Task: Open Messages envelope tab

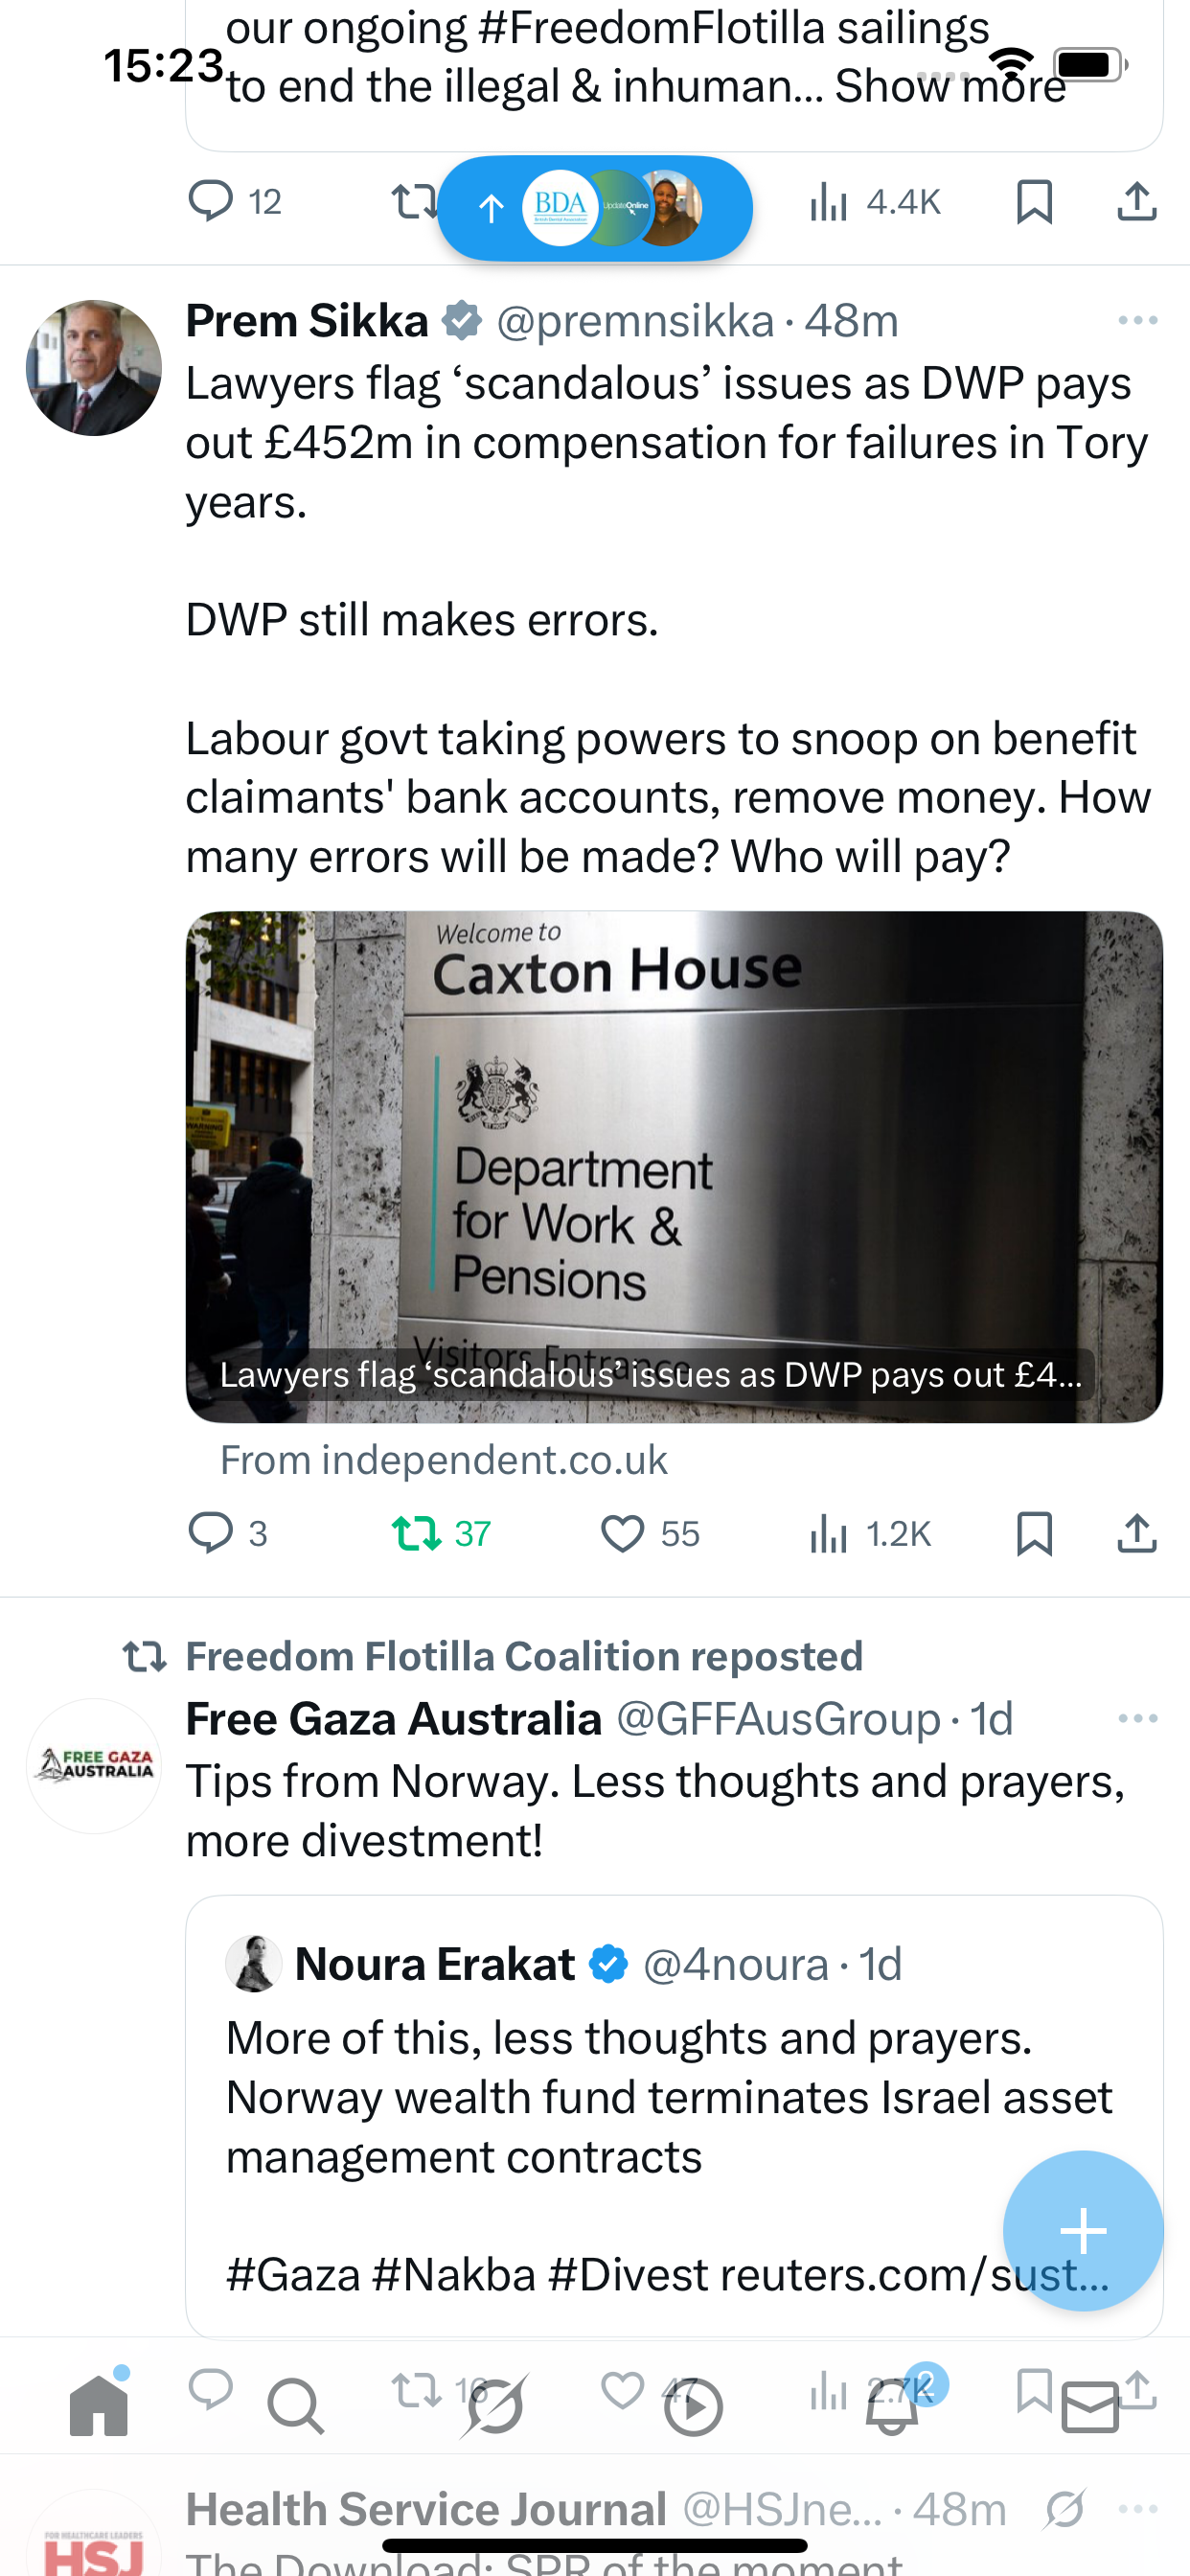Action: tap(1090, 2408)
